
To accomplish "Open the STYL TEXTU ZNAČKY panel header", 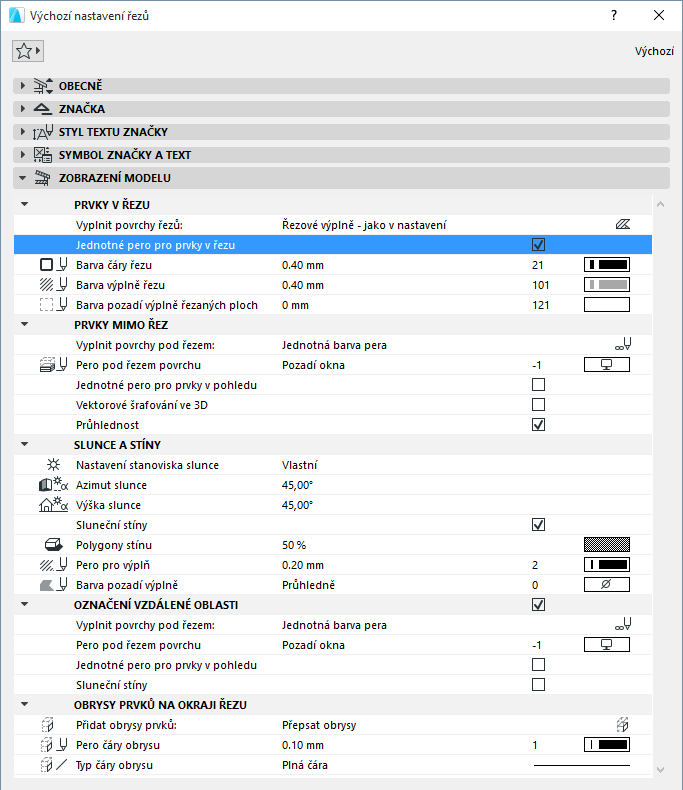I will pos(342,132).
